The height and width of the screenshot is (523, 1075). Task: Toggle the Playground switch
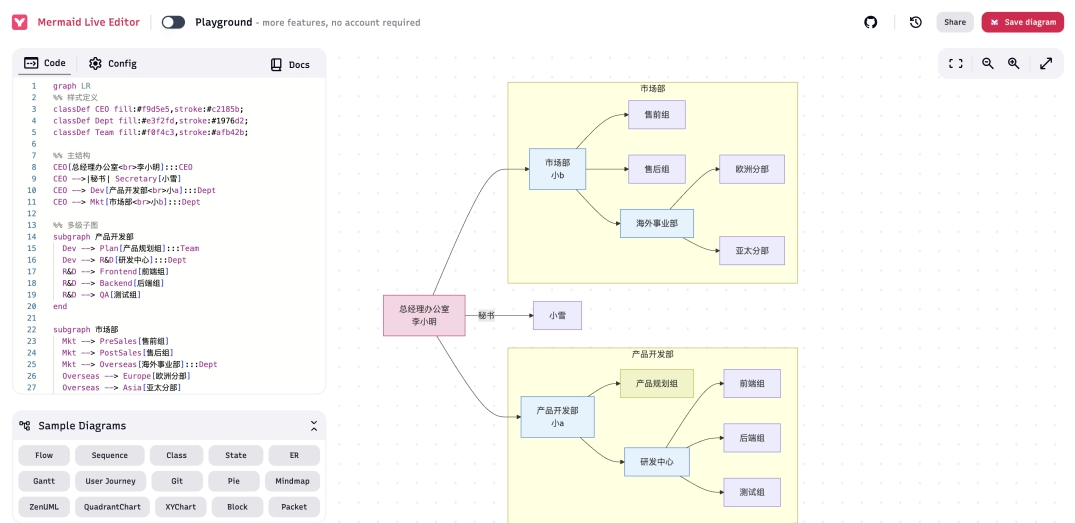(173, 22)
